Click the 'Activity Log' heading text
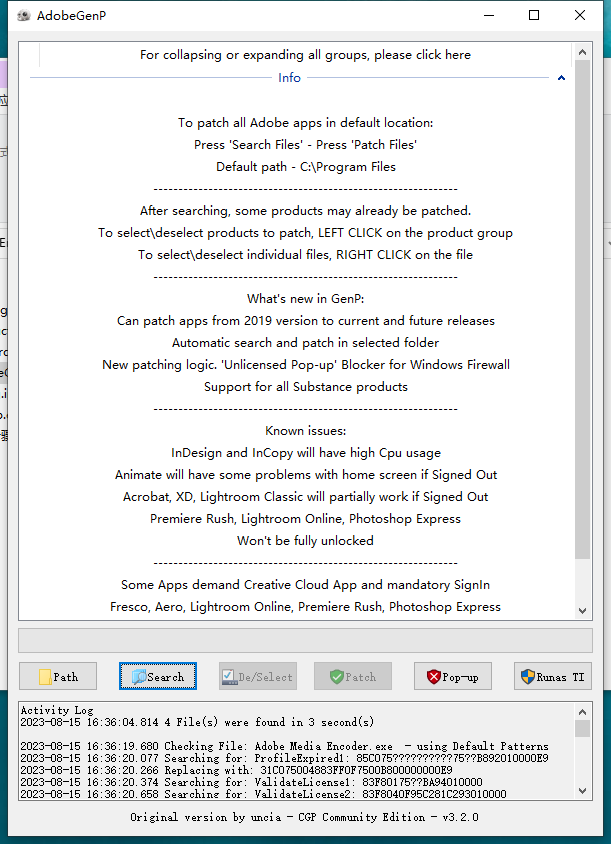611x844 pixels. pyautogui.click(x=57, y=711)
